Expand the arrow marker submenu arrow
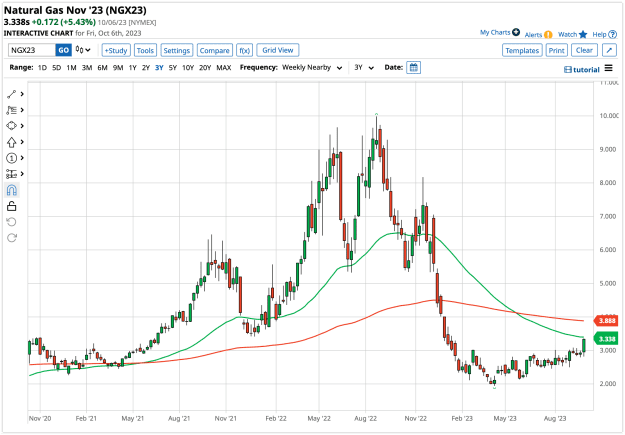The width and height of the screenshot is (625, 435). tap(22, 142)
